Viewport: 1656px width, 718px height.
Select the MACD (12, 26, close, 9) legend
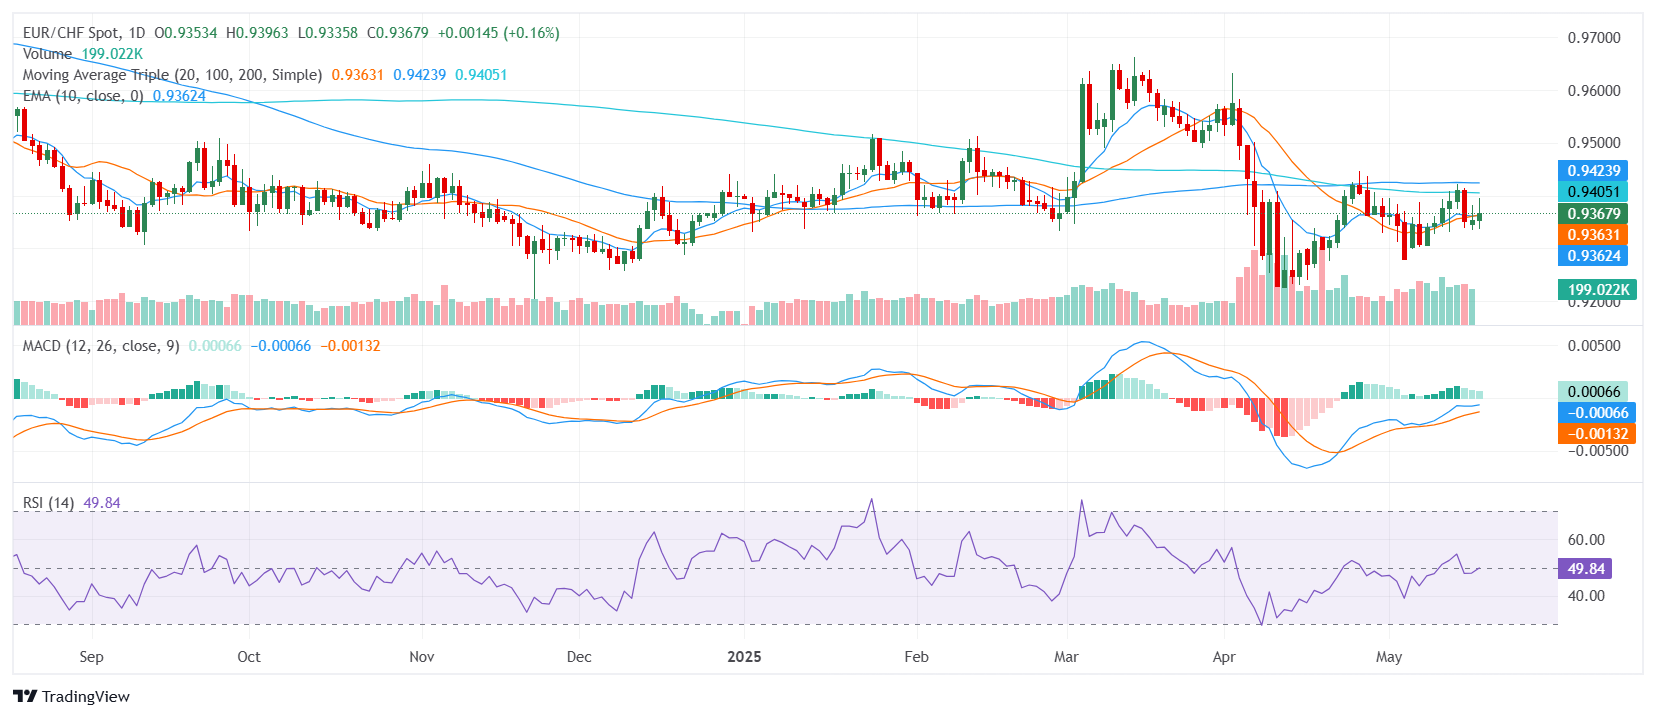click(101, 346)
